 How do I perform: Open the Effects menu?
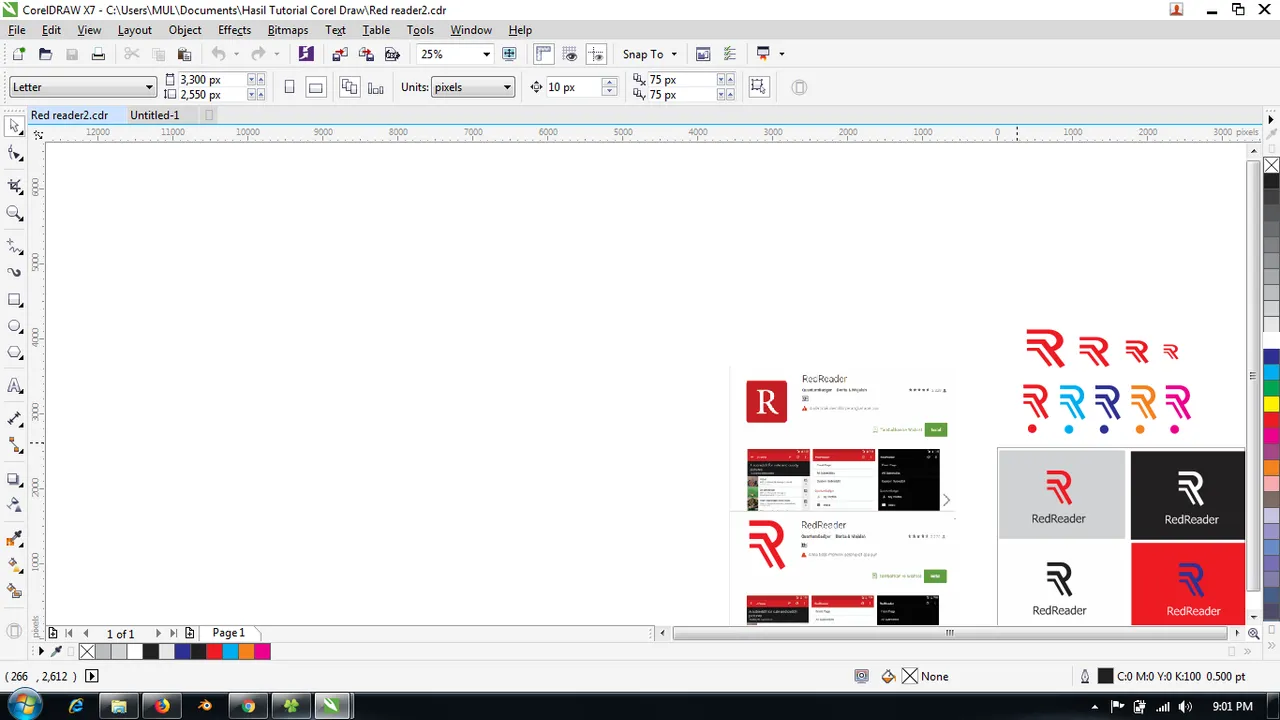234,30
